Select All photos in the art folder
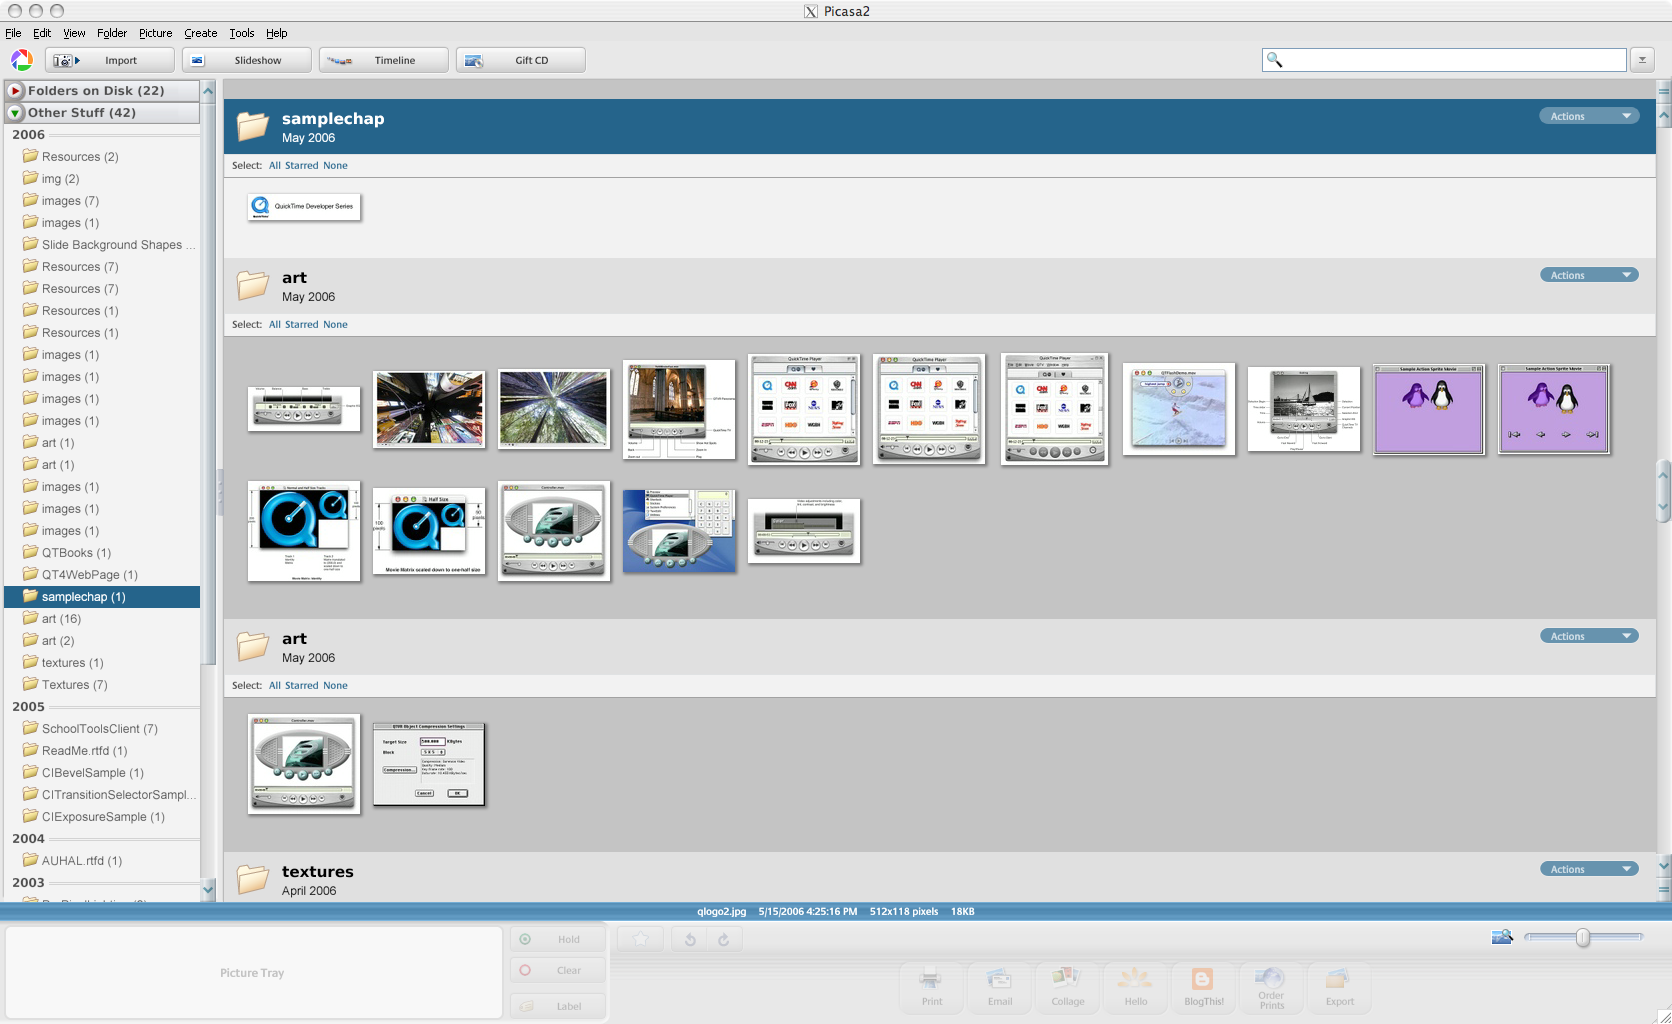Image resolution: width=1672 pixels, height=1024 pixels. pyautogui.click(x=274, y=324)
